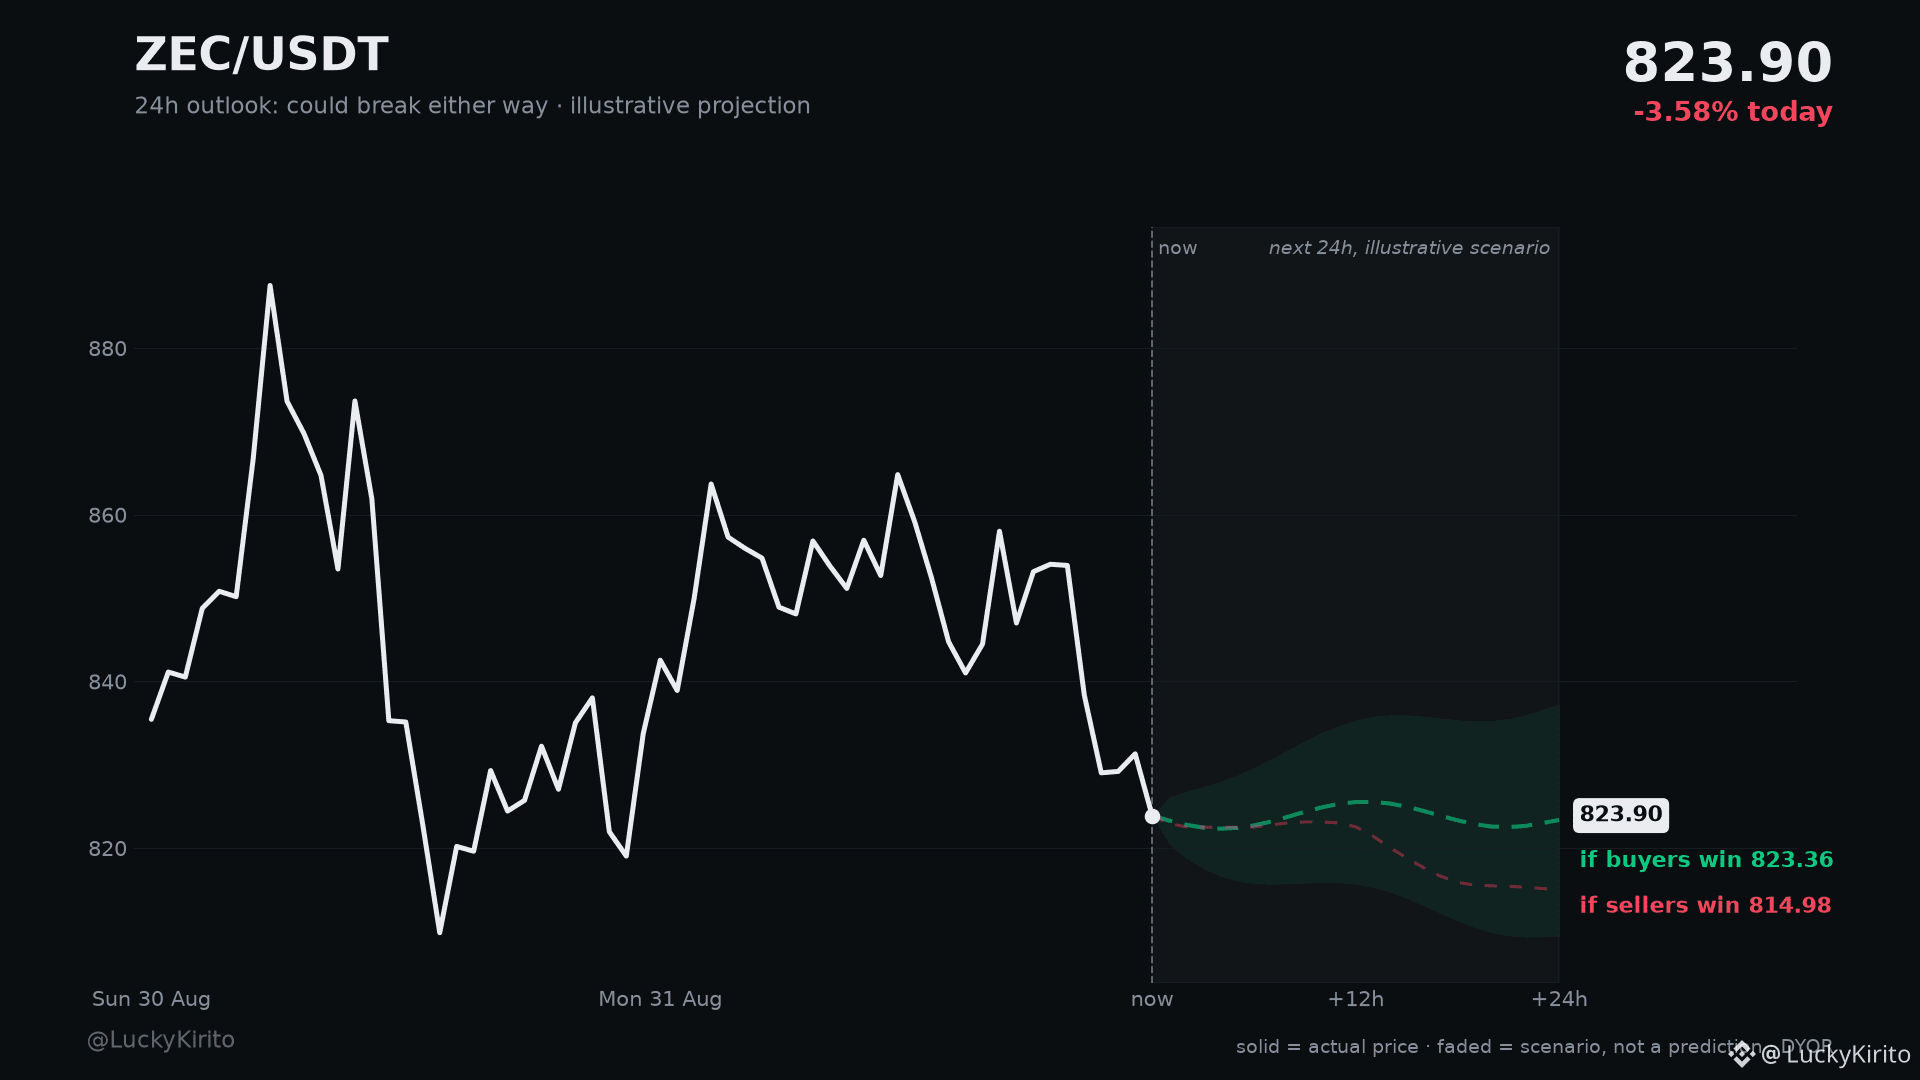This screenshot has height=1080, width=1920.
Task: Click the -3.58% today change indicator
Action: [1732, 112]
